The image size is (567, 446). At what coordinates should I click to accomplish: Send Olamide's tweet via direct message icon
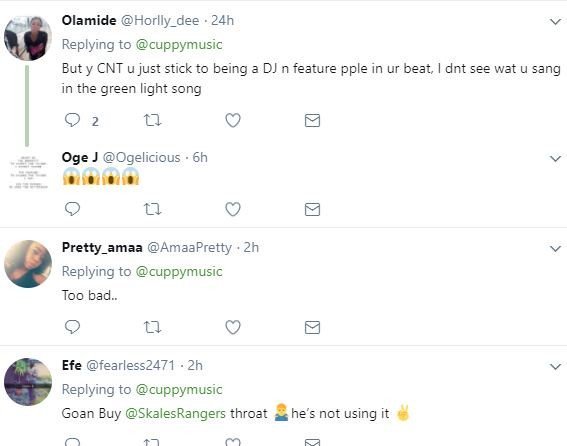coord(312,120)
